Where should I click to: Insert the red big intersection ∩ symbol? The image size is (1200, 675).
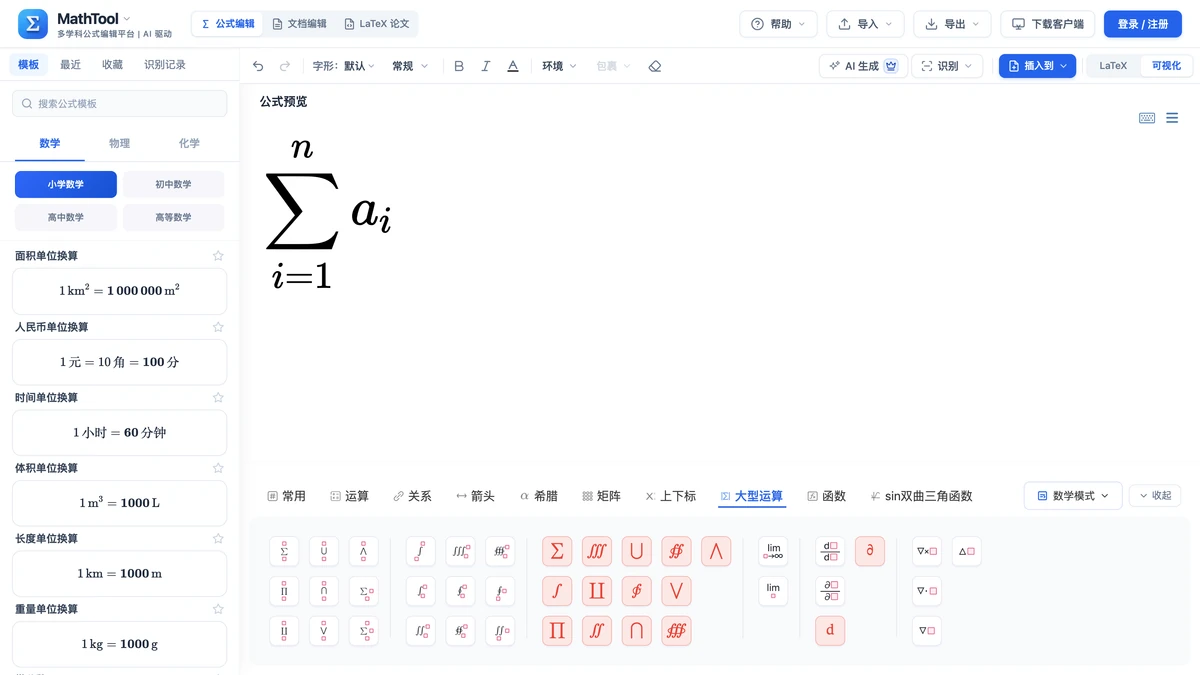(636, 631)
